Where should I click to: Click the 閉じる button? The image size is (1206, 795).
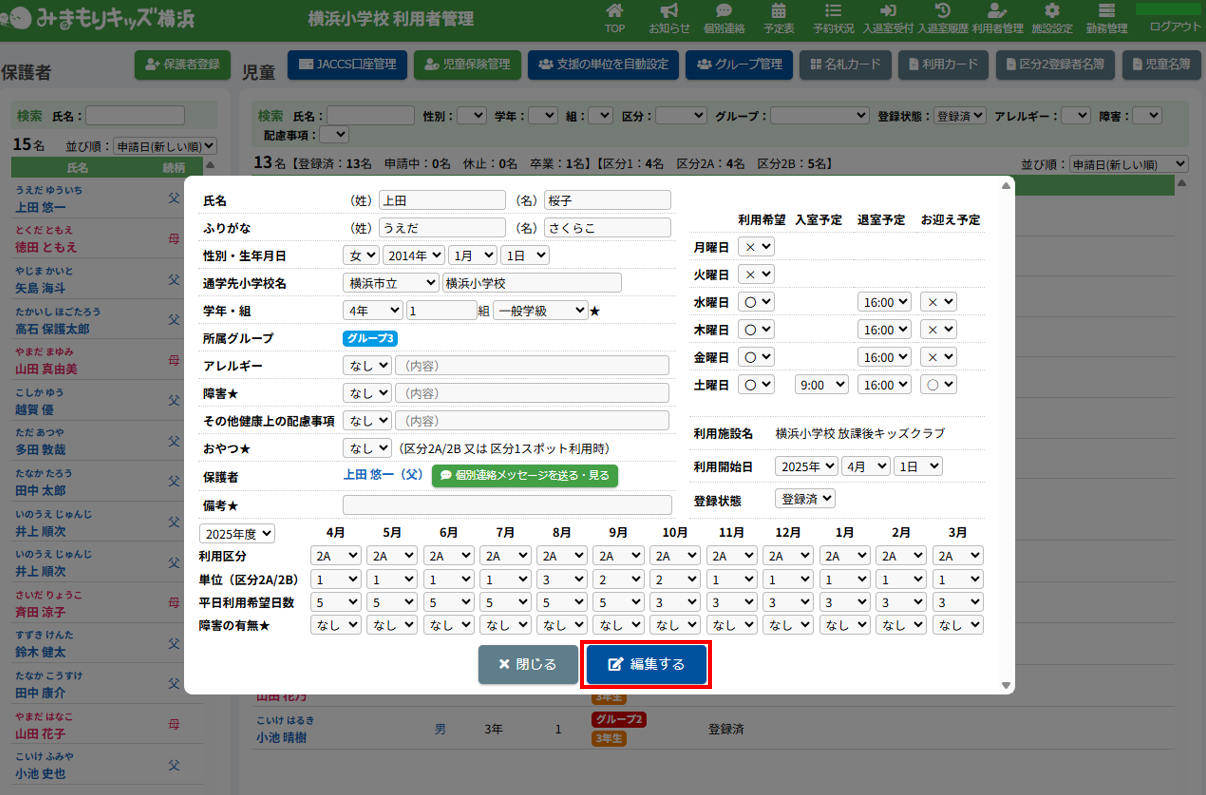point(527,665)
